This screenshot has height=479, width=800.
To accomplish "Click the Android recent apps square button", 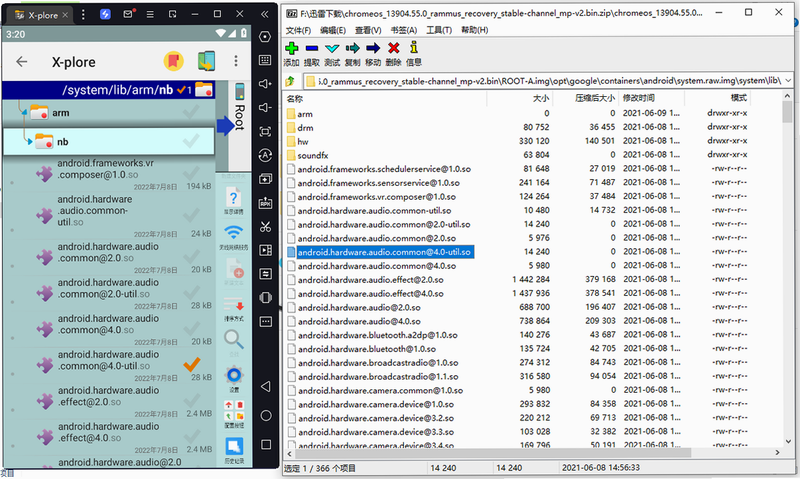I will point(266,444).
